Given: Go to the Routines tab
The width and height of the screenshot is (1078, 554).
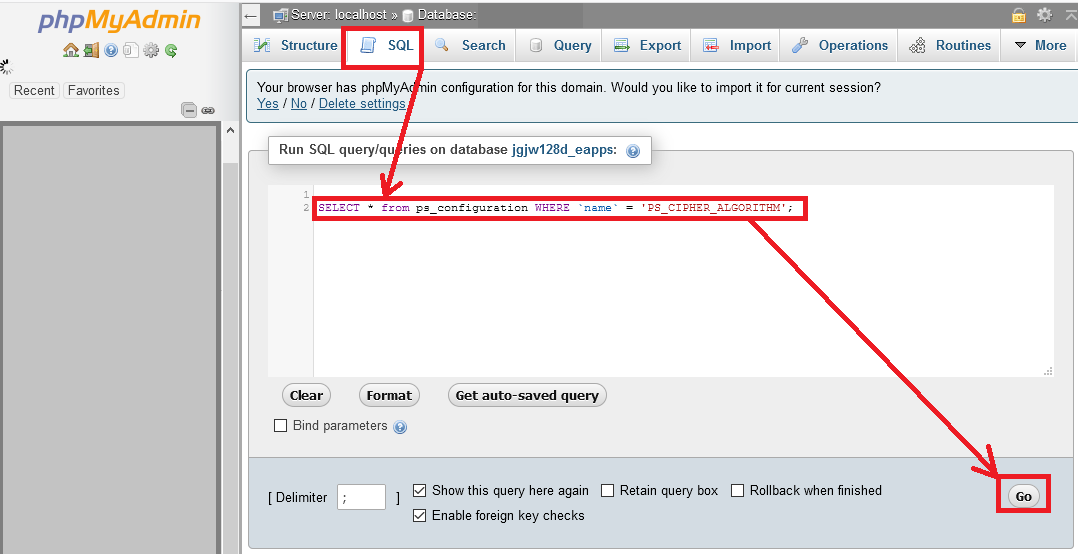Looking at the screenshot, I should (949, 45).
